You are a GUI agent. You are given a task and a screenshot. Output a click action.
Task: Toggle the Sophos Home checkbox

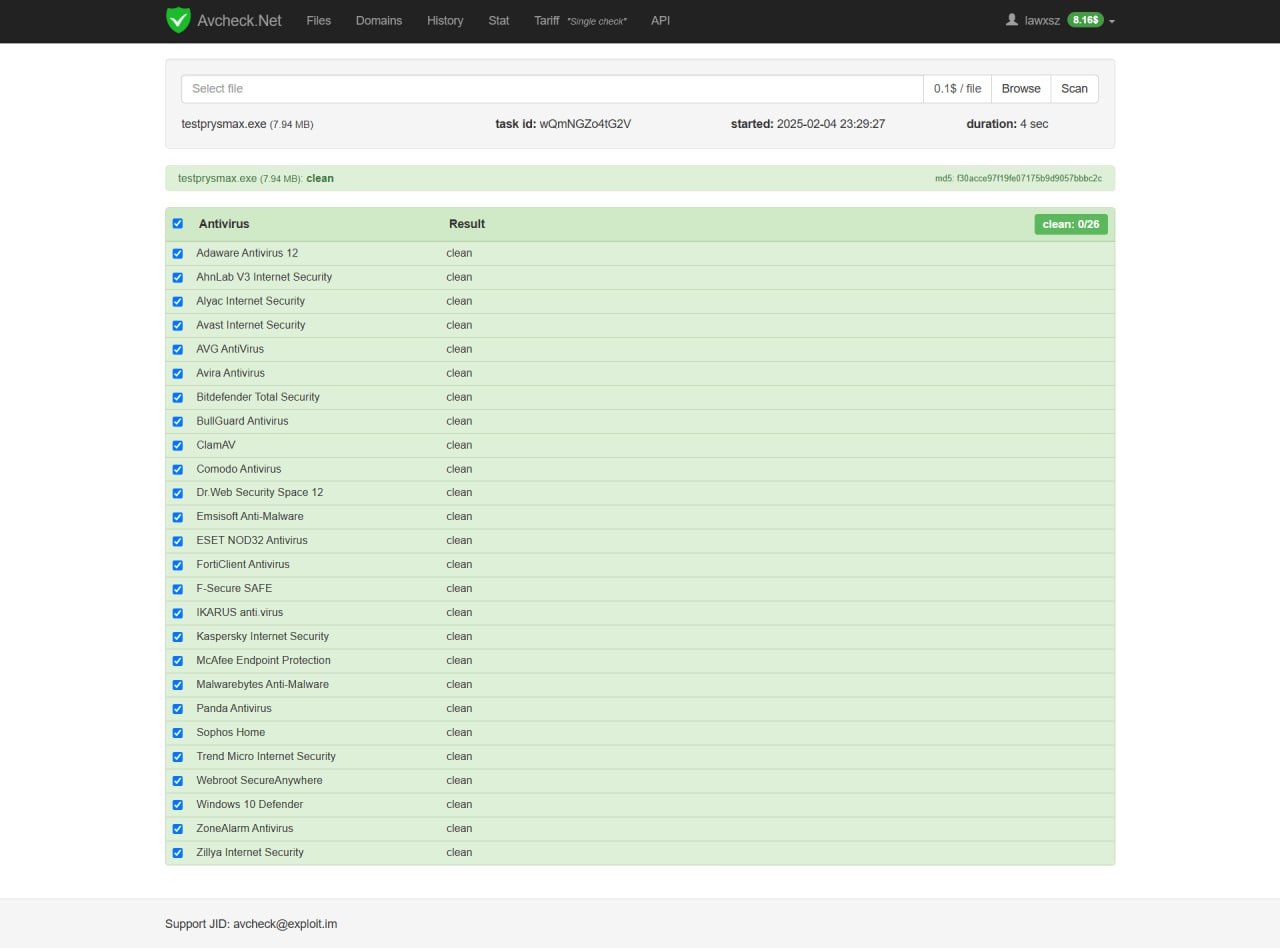pyautogui.click(x=178, y=733)
